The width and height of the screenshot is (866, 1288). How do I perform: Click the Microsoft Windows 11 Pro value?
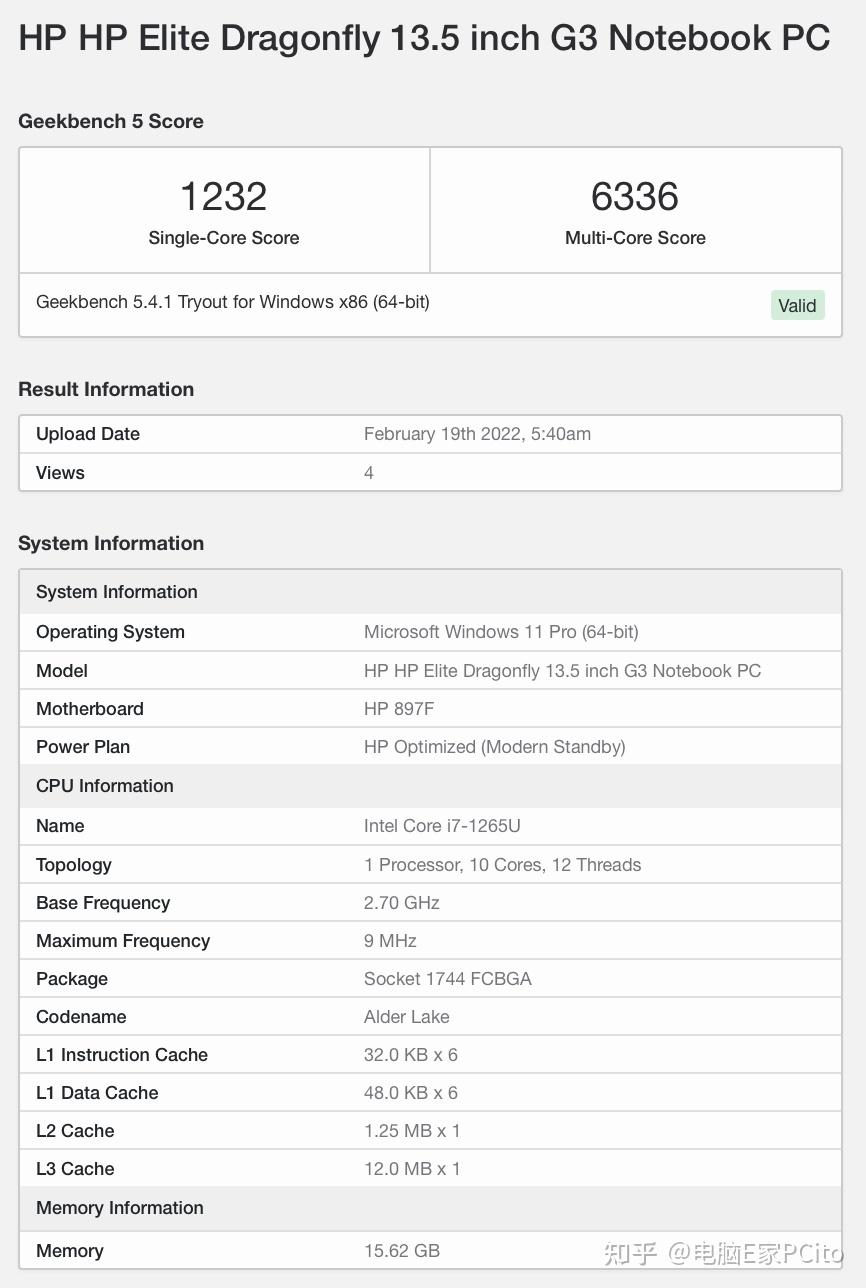click(501, 632)
